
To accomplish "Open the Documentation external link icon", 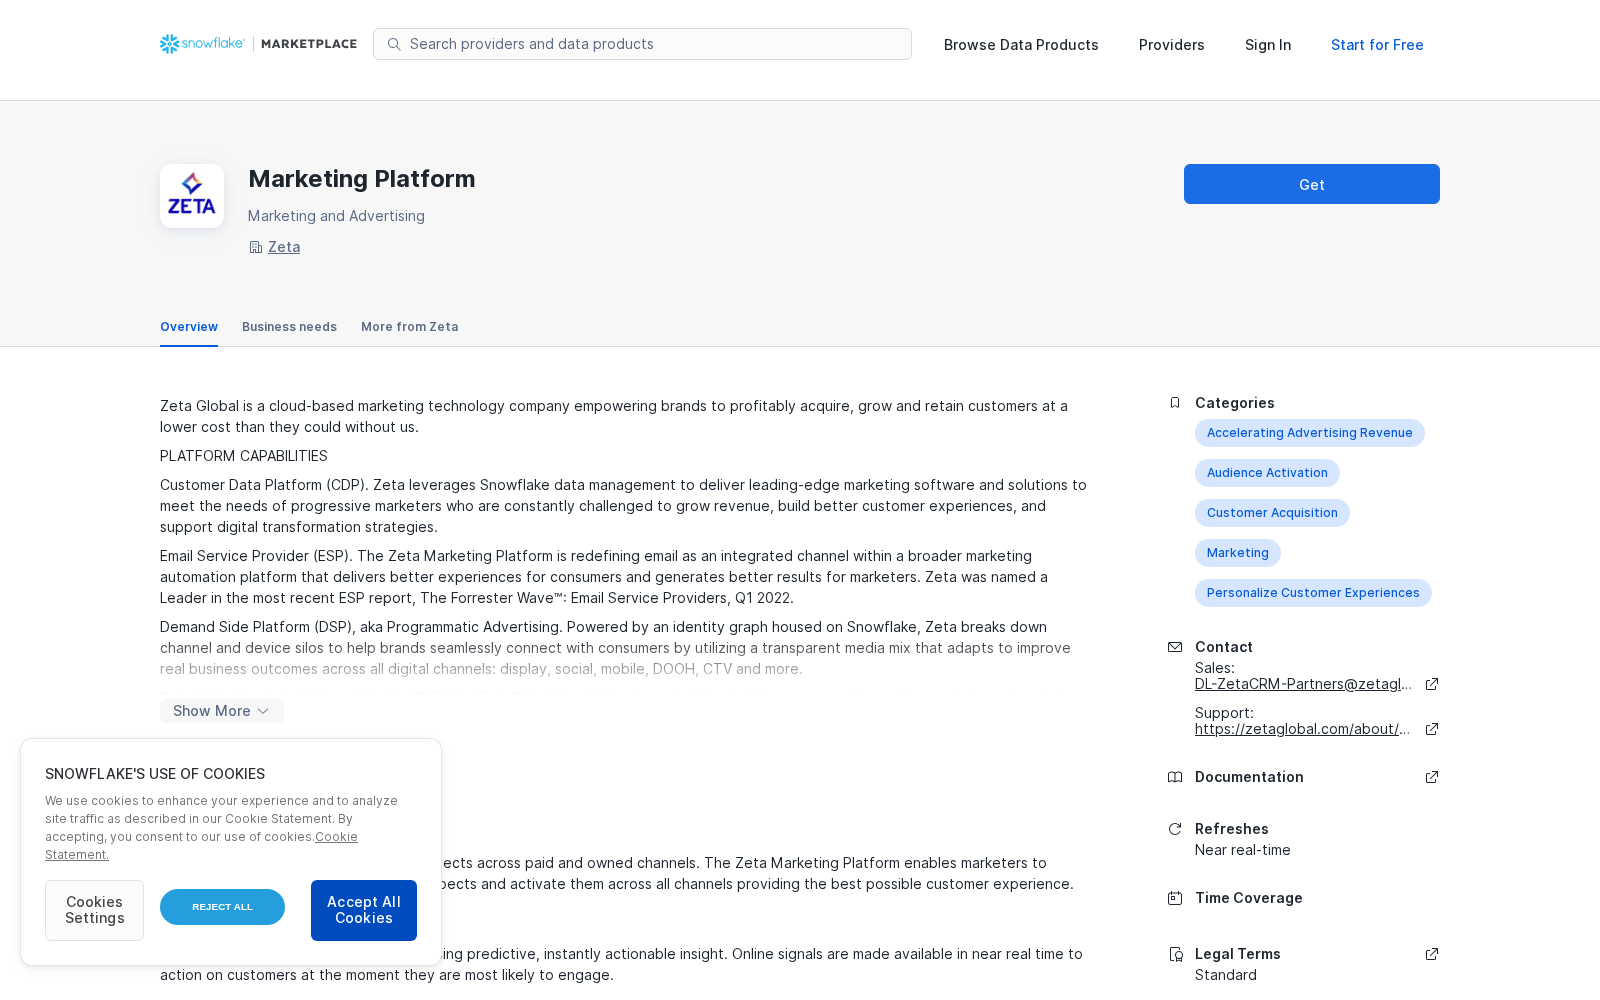I will [x=1432, y=777].
